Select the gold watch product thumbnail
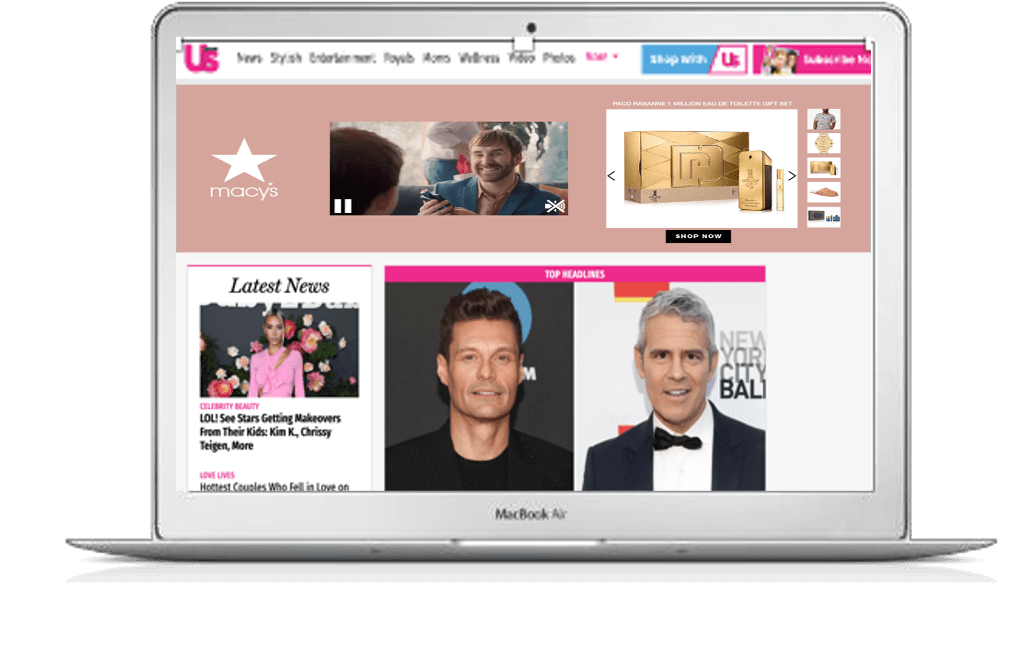 point(824,144)
